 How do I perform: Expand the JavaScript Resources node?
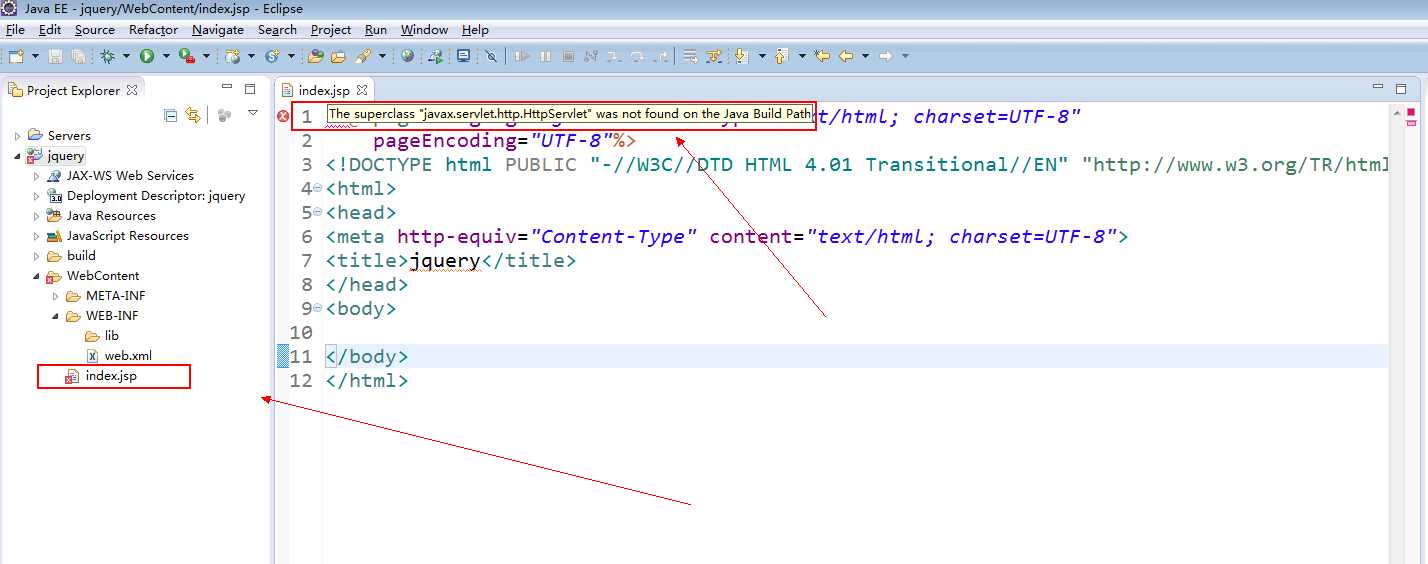click(x=37, y=236)
